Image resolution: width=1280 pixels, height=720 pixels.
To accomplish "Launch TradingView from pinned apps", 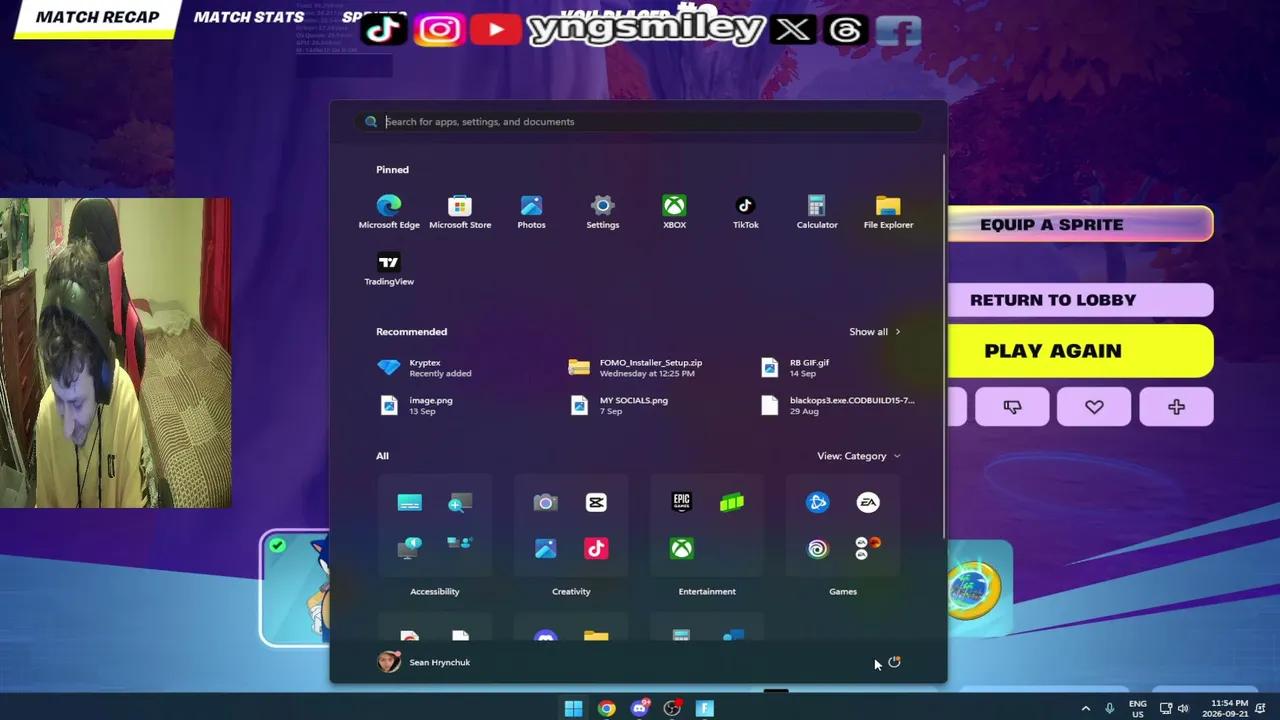I will (x=389, y=269).
